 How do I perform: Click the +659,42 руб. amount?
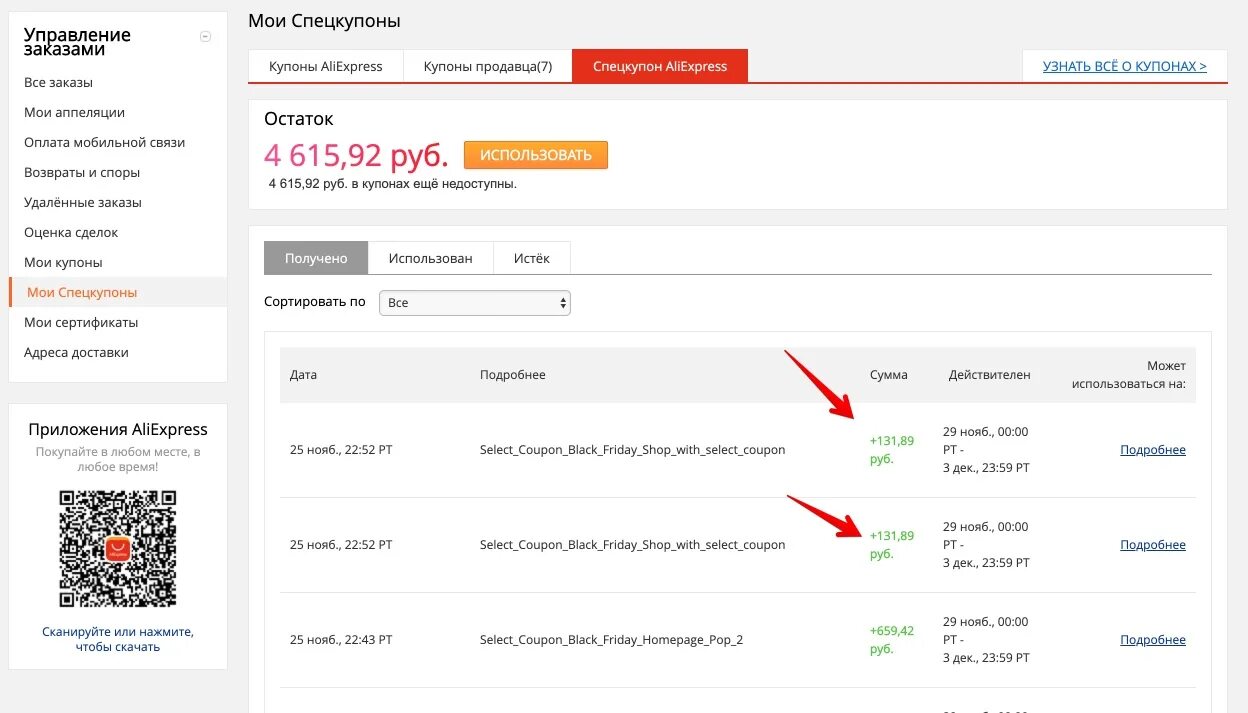pos(892,640)
